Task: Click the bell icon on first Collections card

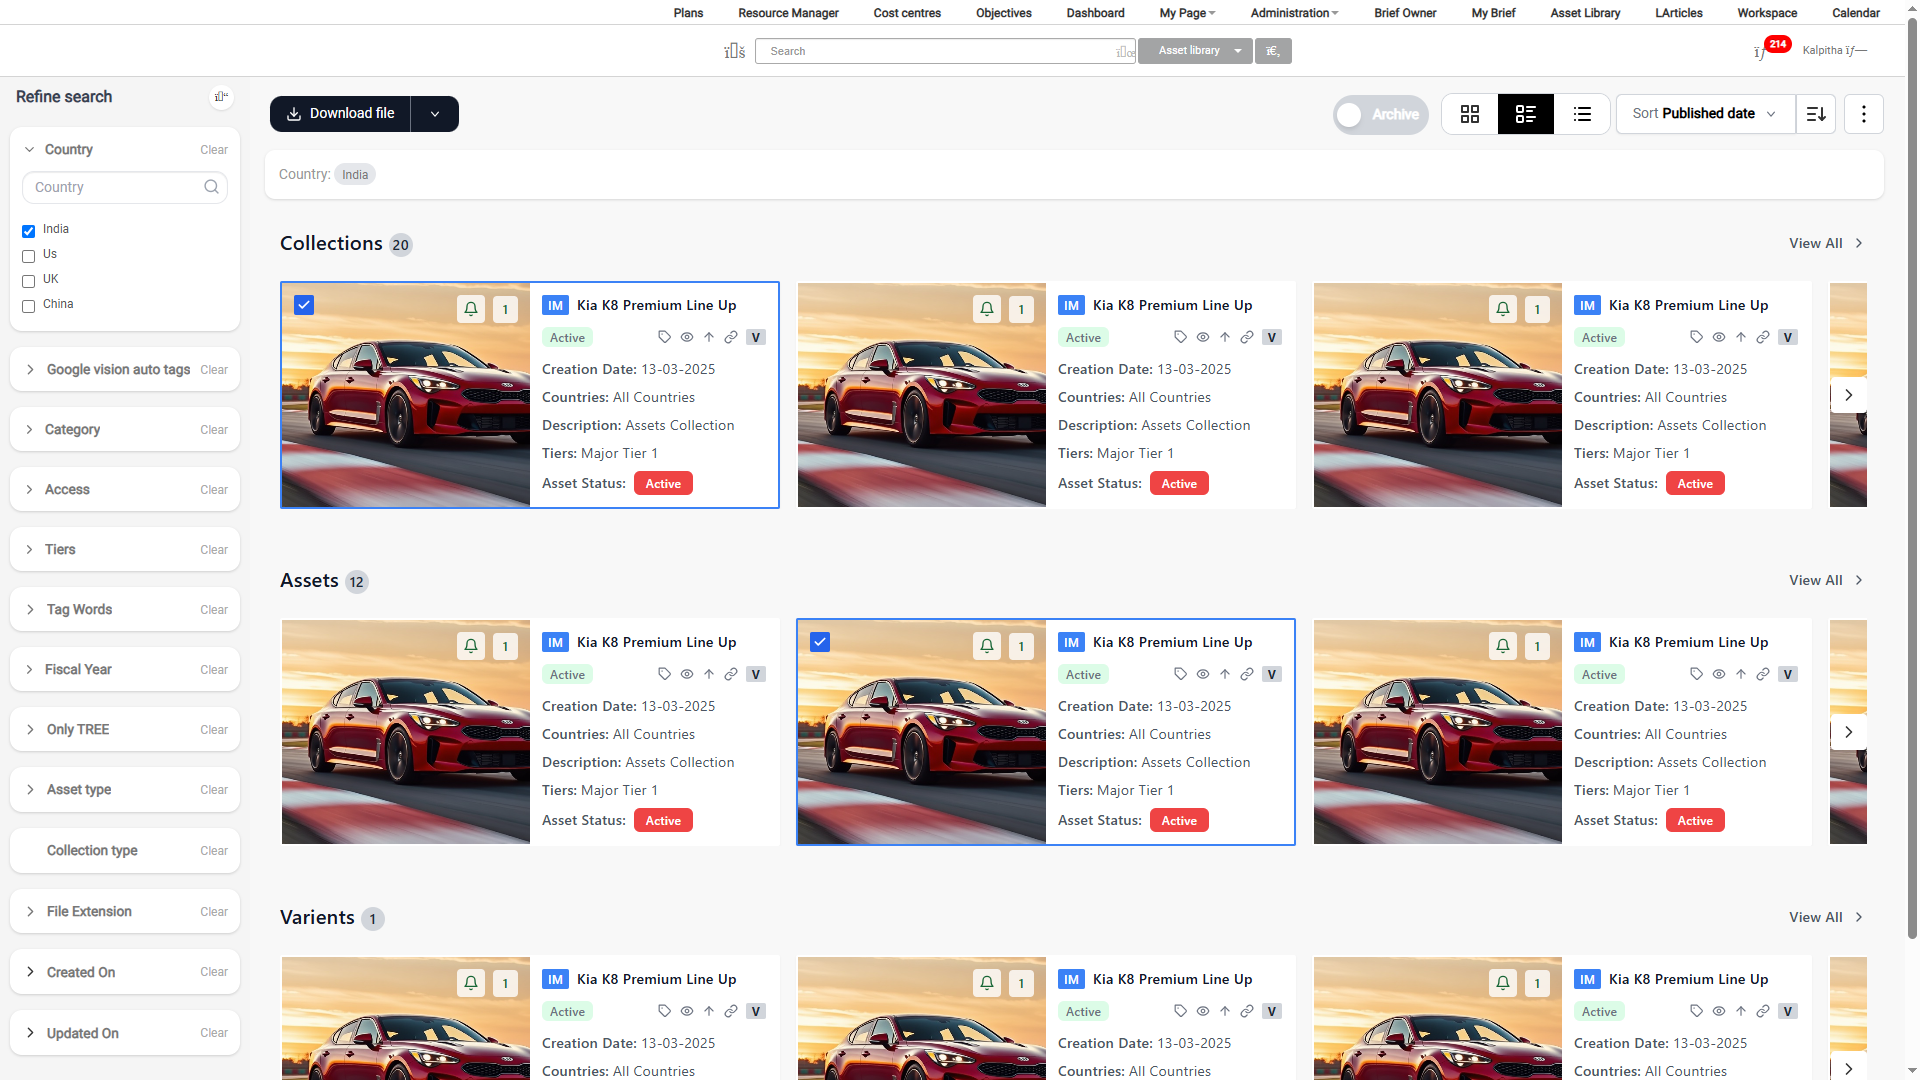Action: pos(471,309)
